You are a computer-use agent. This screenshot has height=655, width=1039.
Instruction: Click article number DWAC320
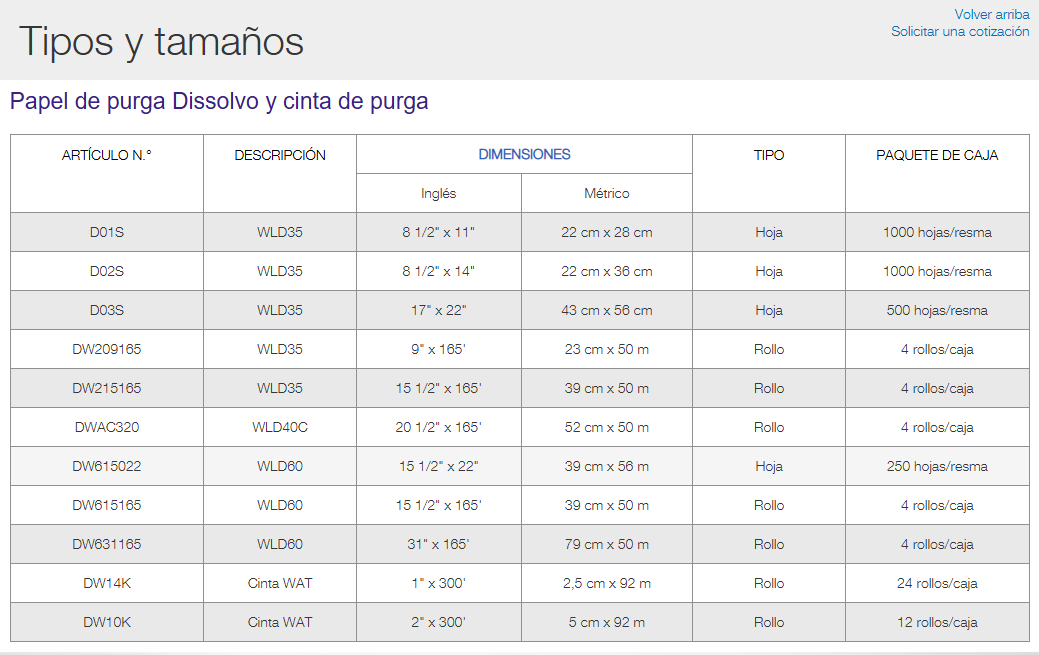107,427
